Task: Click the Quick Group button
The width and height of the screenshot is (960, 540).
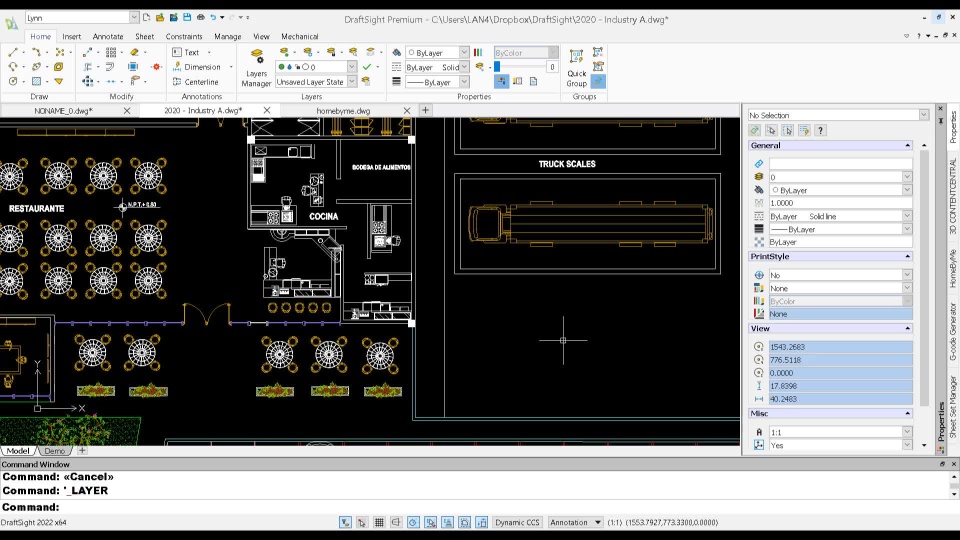Action: [x=576, y=67]
